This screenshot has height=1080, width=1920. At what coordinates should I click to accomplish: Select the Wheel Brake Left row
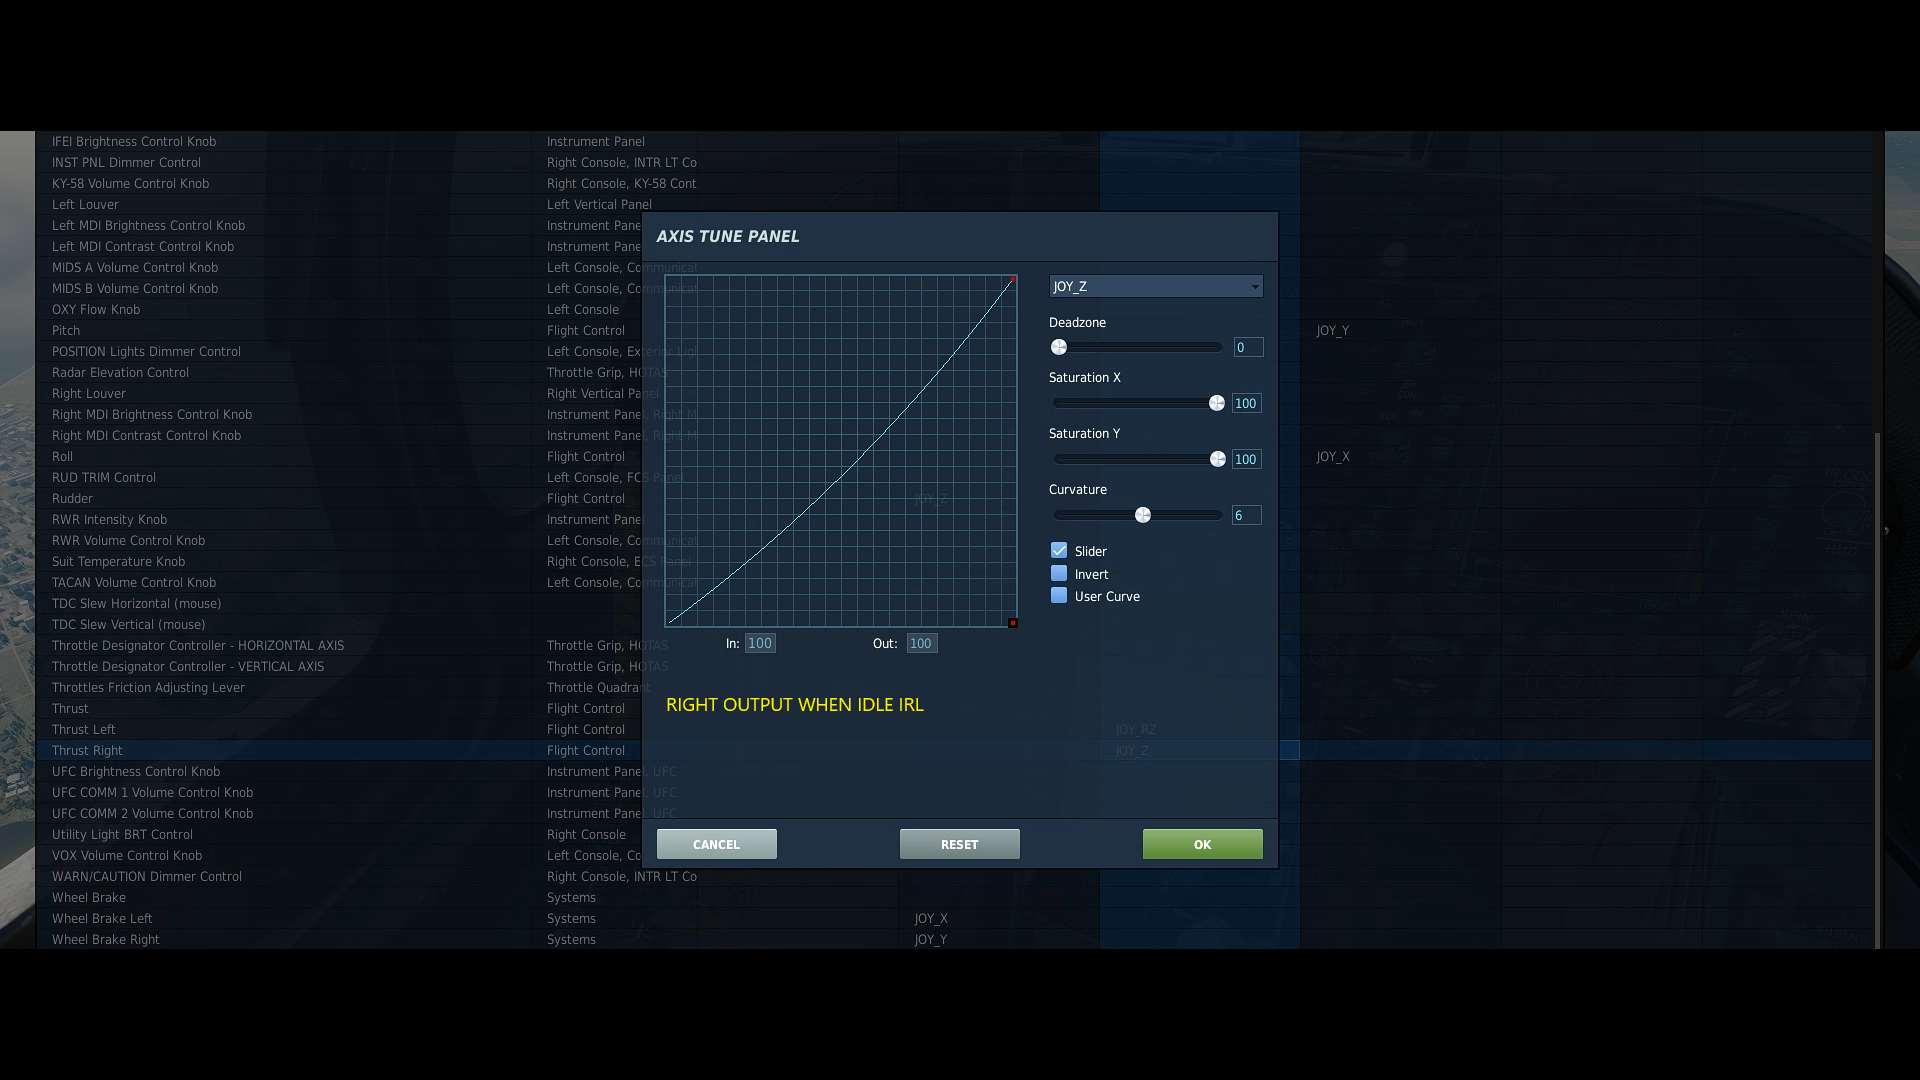click(x=954, y=918)
